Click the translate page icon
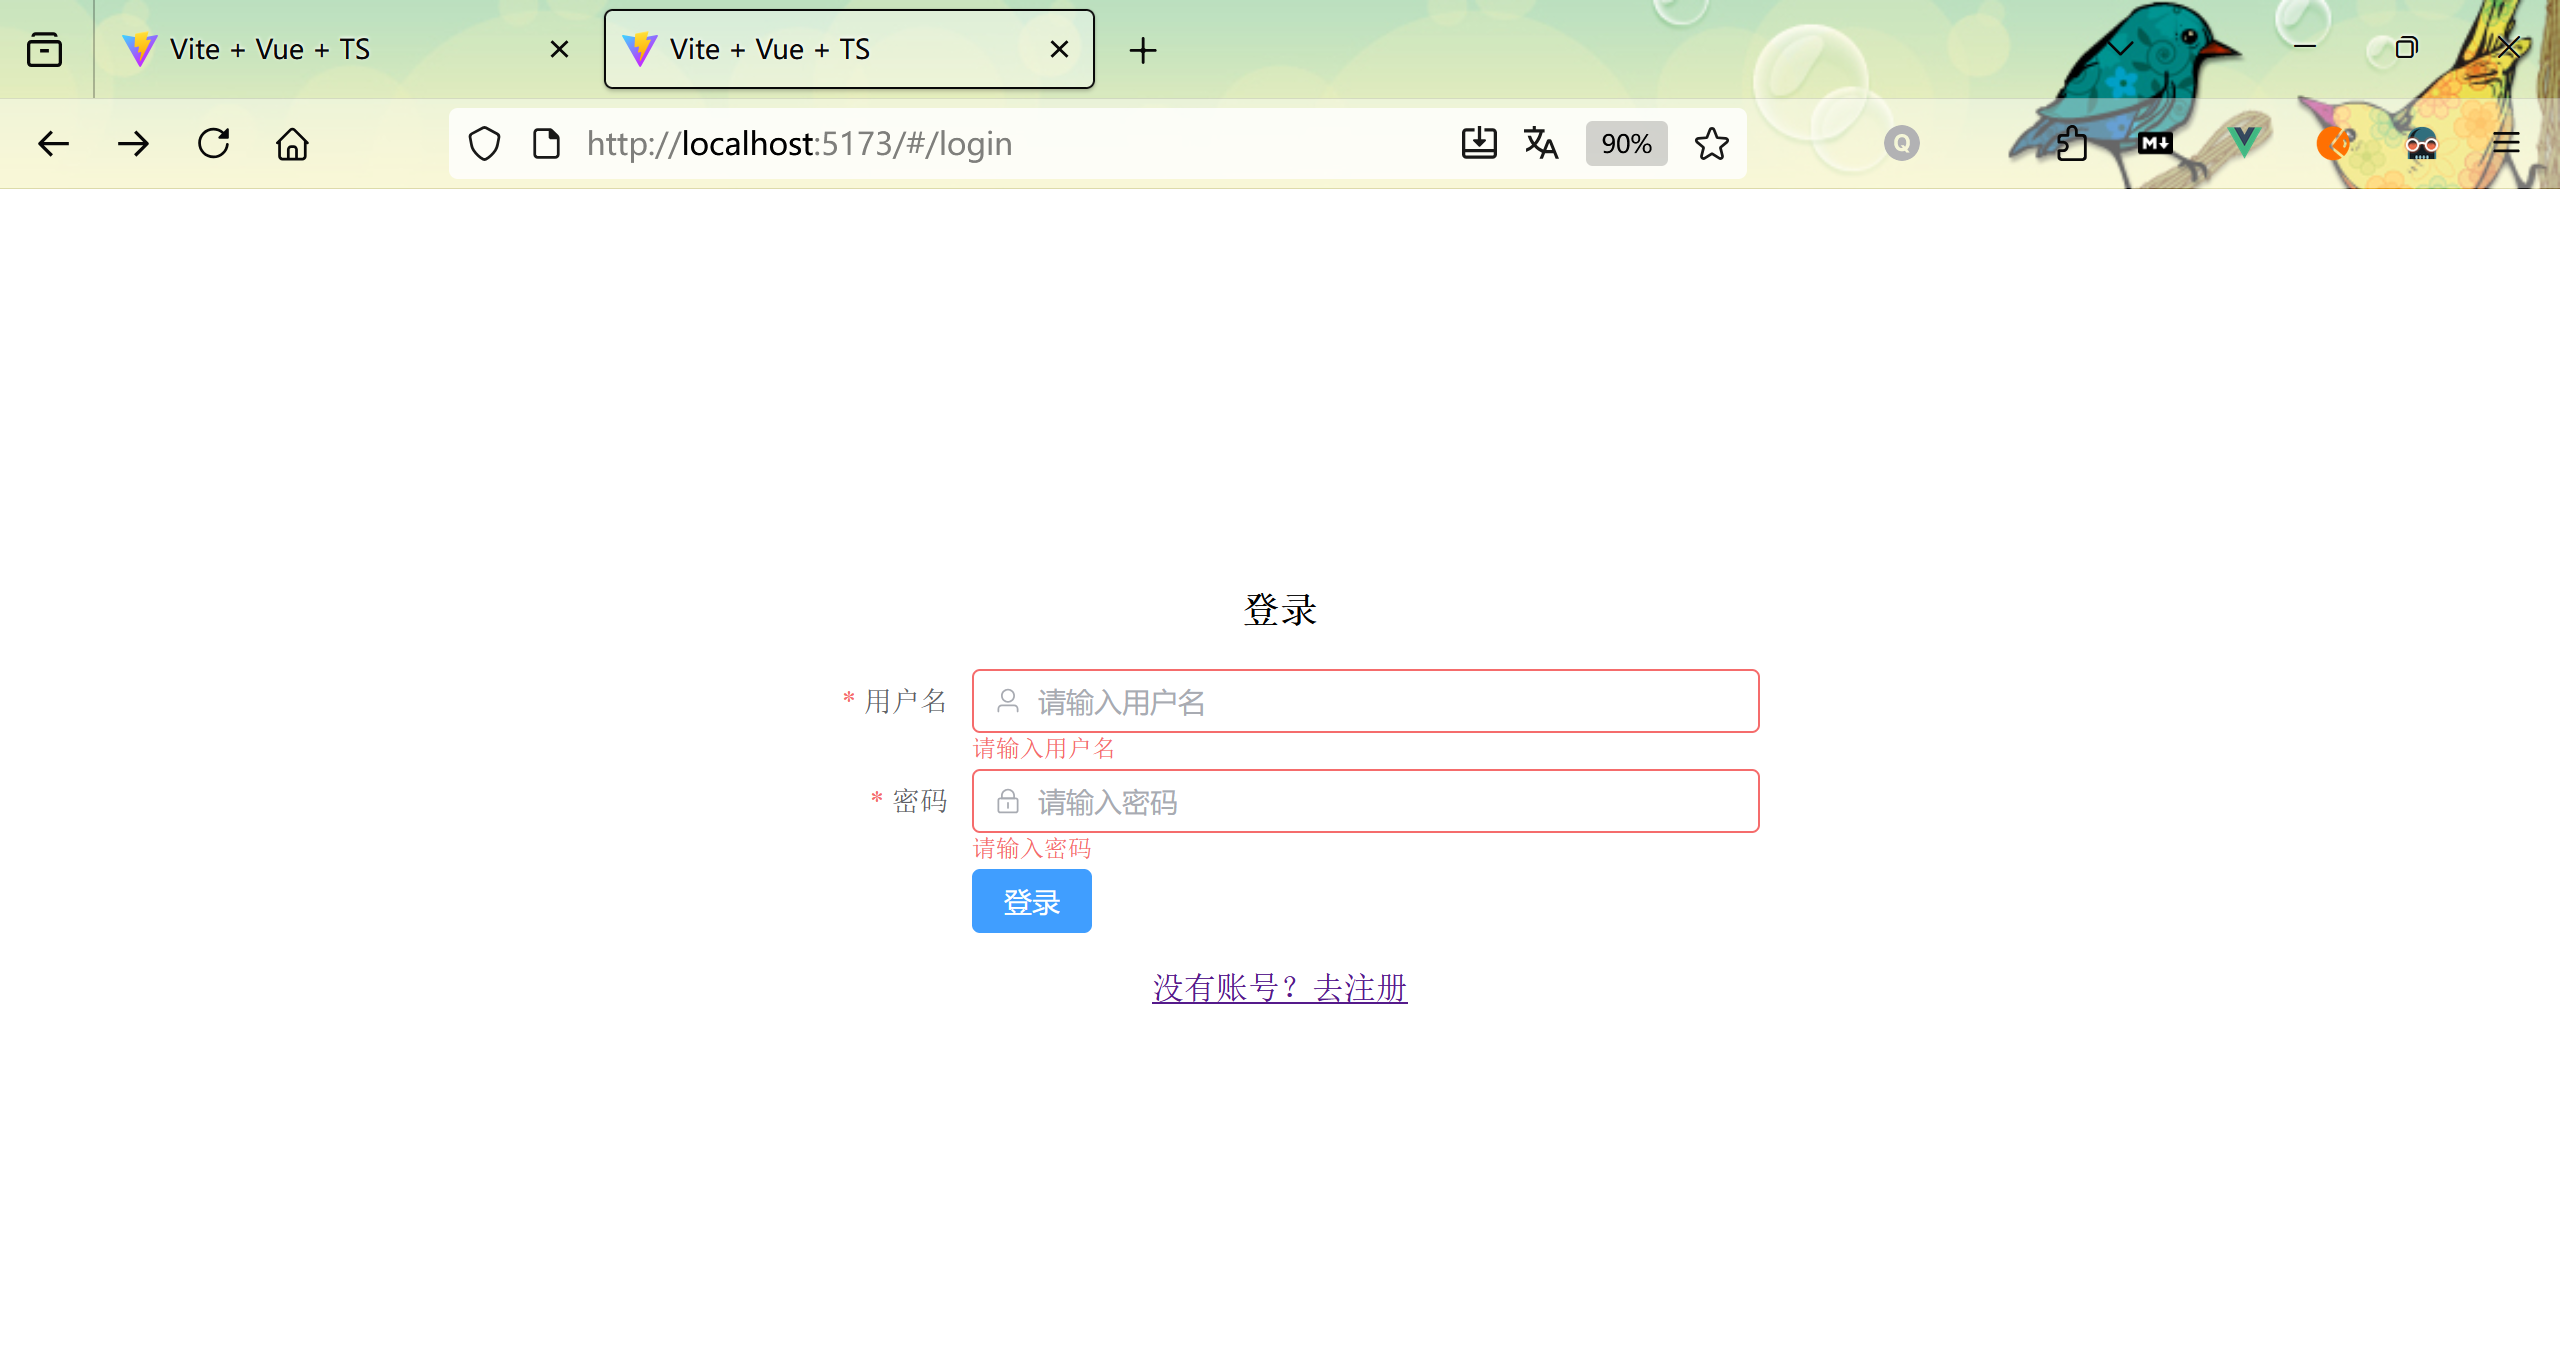Screen dimensions: 2560x1368 click(x=1541, y=144)
